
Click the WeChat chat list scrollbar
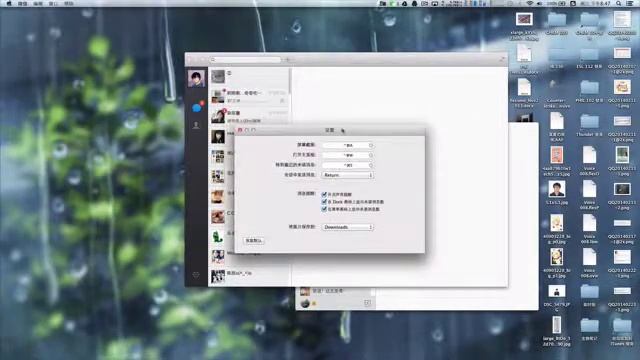pyautogui.click(x=290, y=82)
